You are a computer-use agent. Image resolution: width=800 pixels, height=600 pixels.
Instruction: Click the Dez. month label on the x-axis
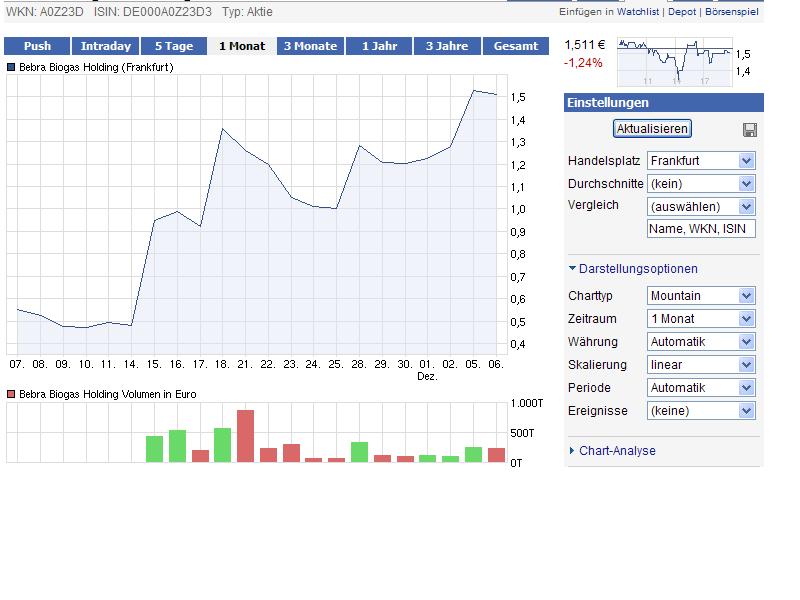[428, 377]
